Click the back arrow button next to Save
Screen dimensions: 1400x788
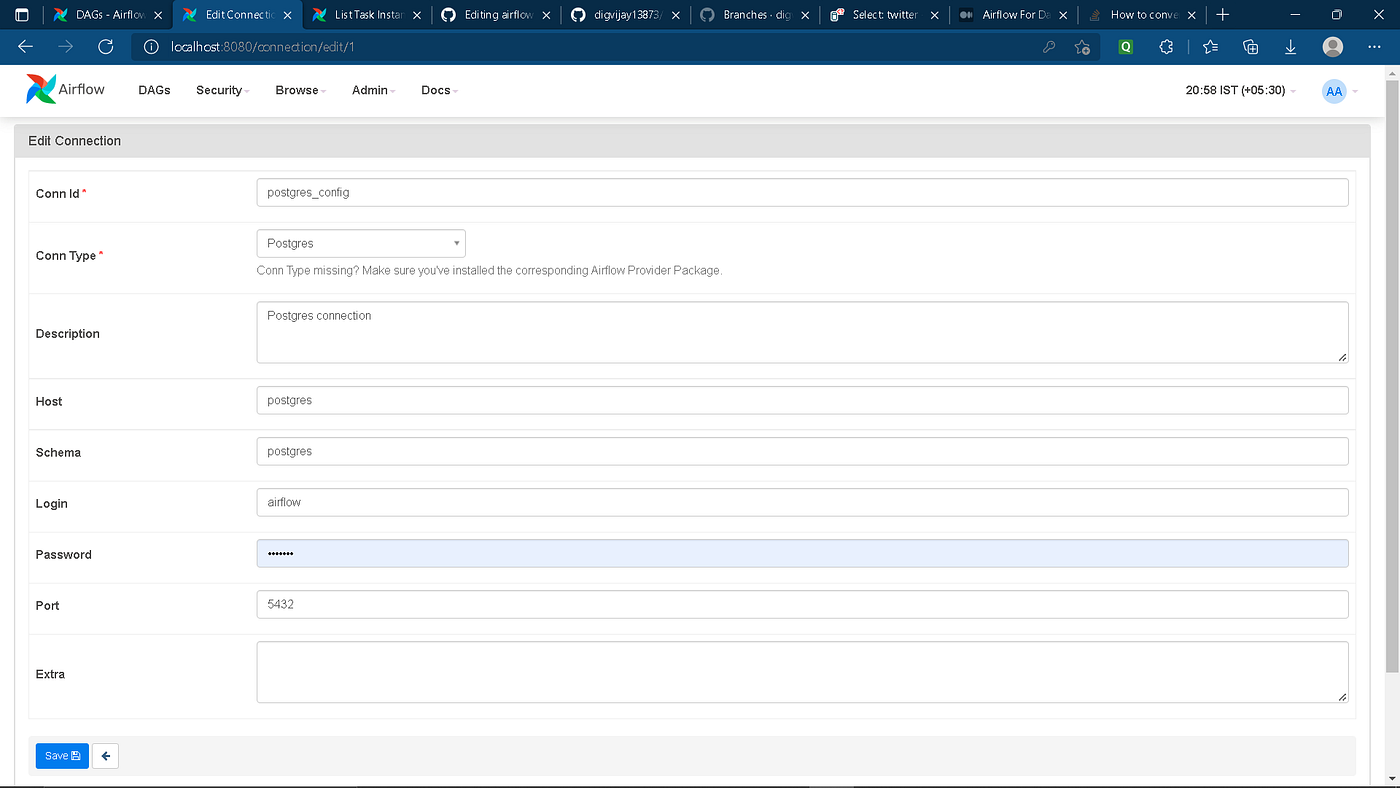pos(105,755)
